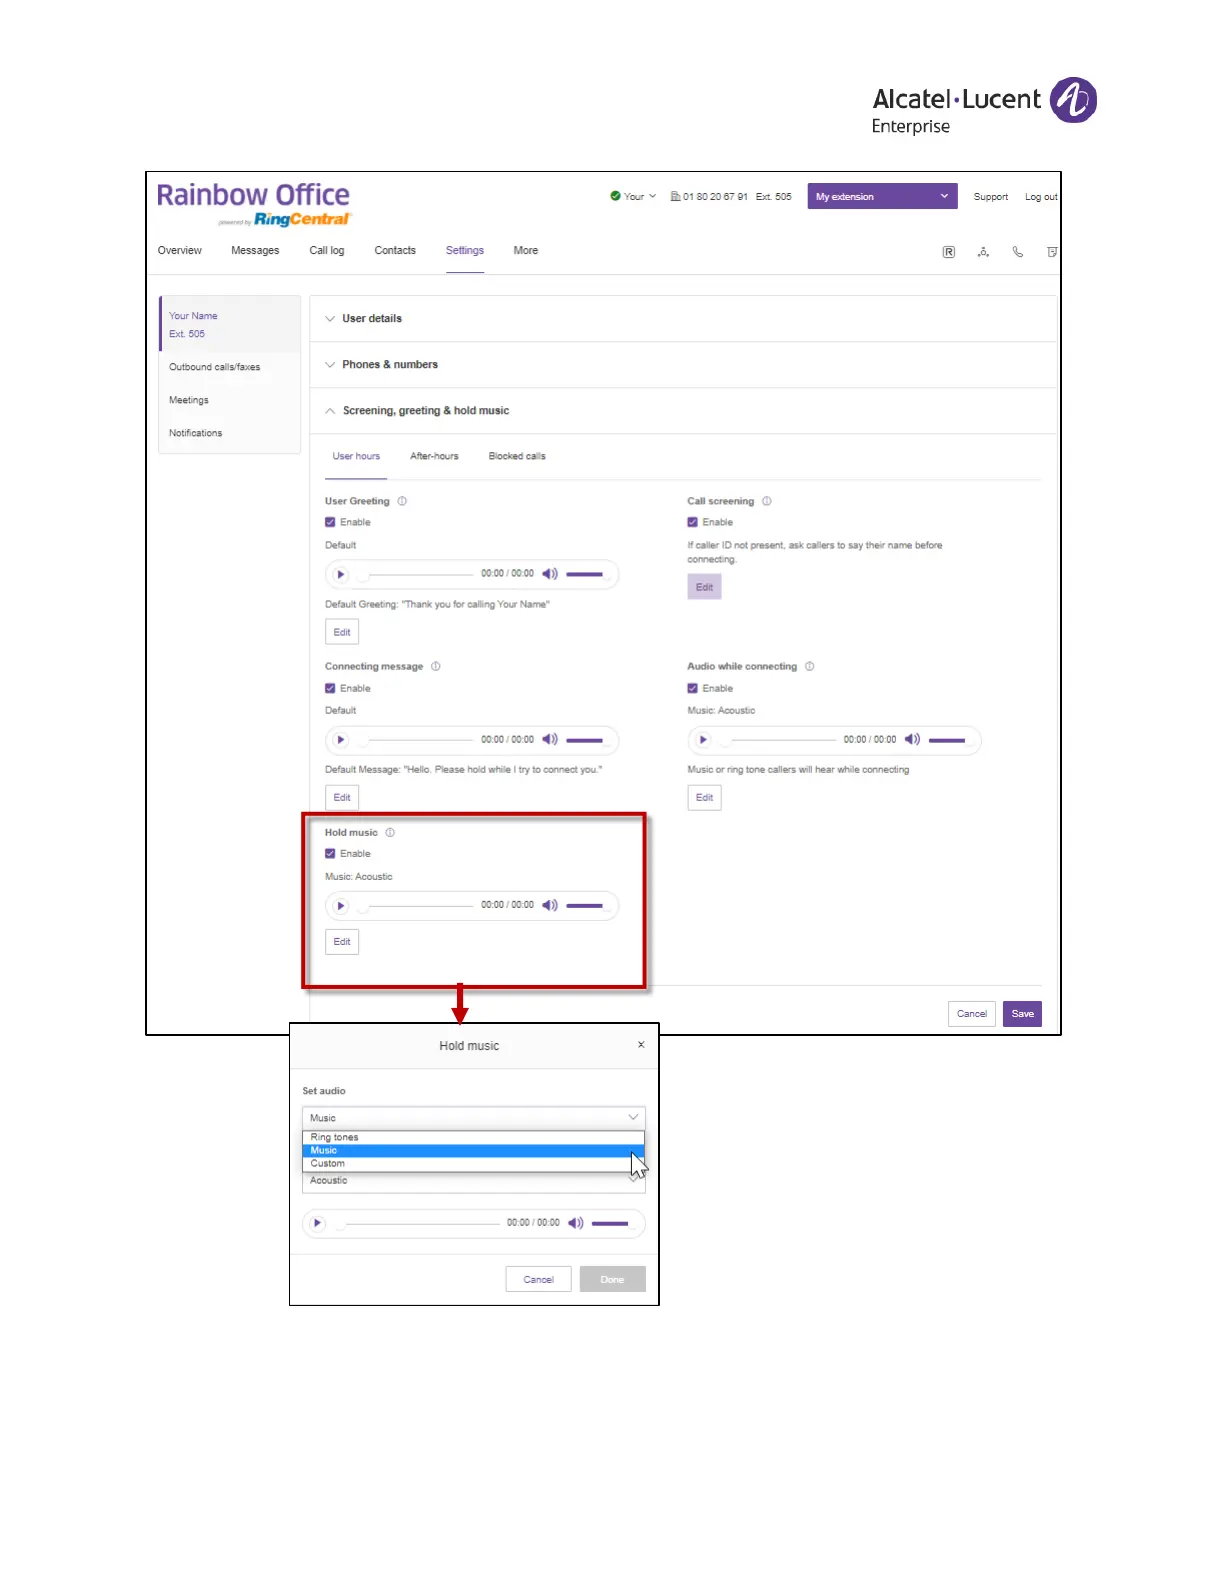The image size is (1224, 1584).
Task: Mute Audio while connecting speaker icon
Action: (x=912, y=740)
